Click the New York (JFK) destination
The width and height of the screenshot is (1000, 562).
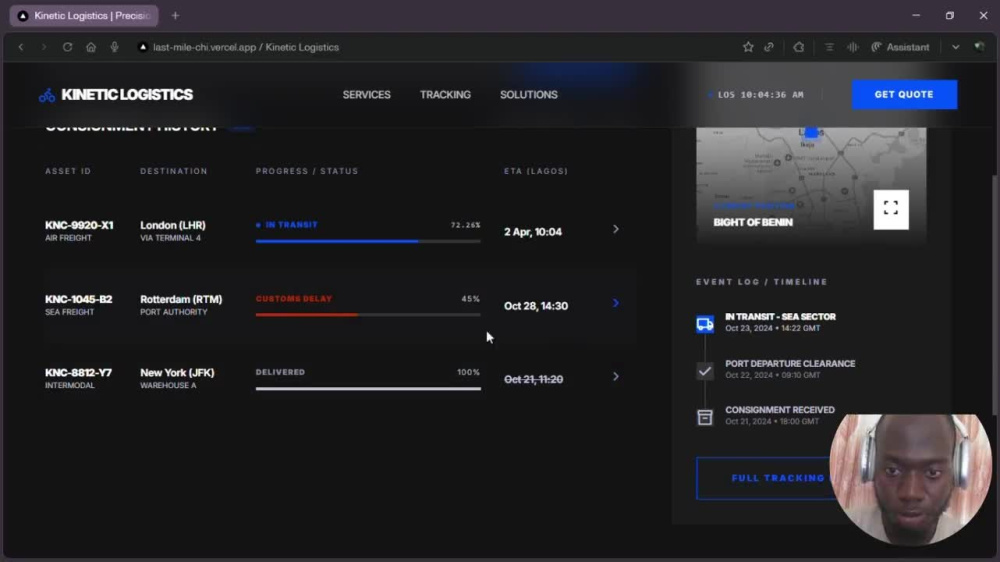tap(177, 373)
